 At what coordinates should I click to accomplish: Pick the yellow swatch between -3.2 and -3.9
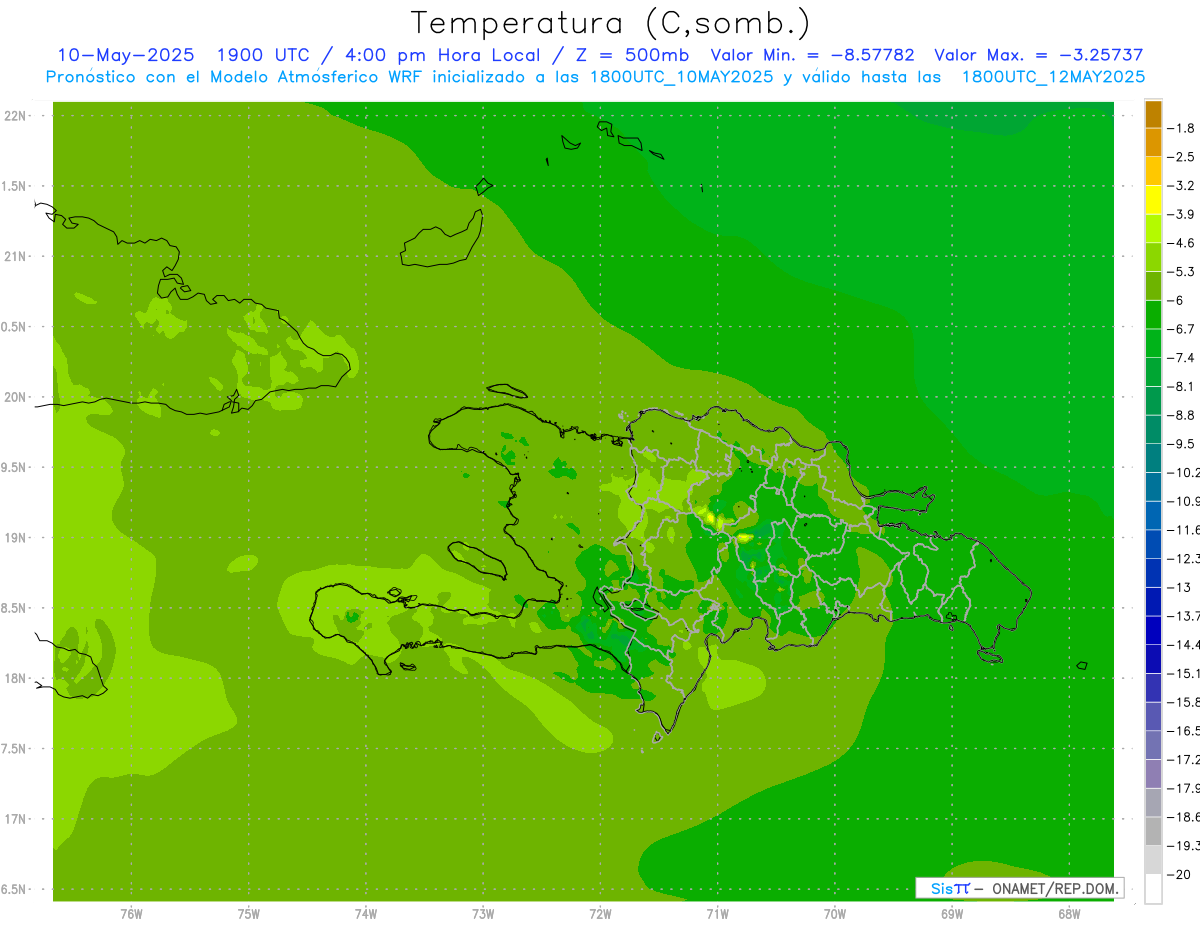[x=1154, y=200]
